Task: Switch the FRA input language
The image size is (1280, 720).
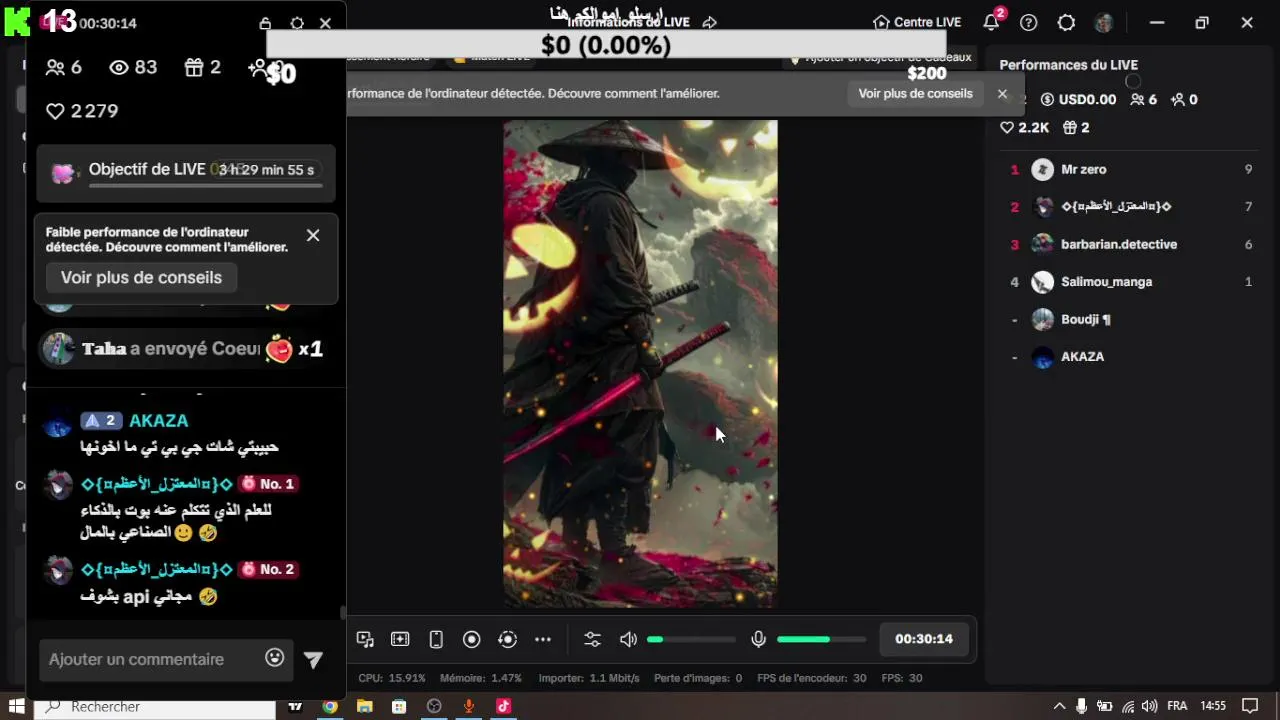Action: pyautogui.click(x=1177, y=706)
